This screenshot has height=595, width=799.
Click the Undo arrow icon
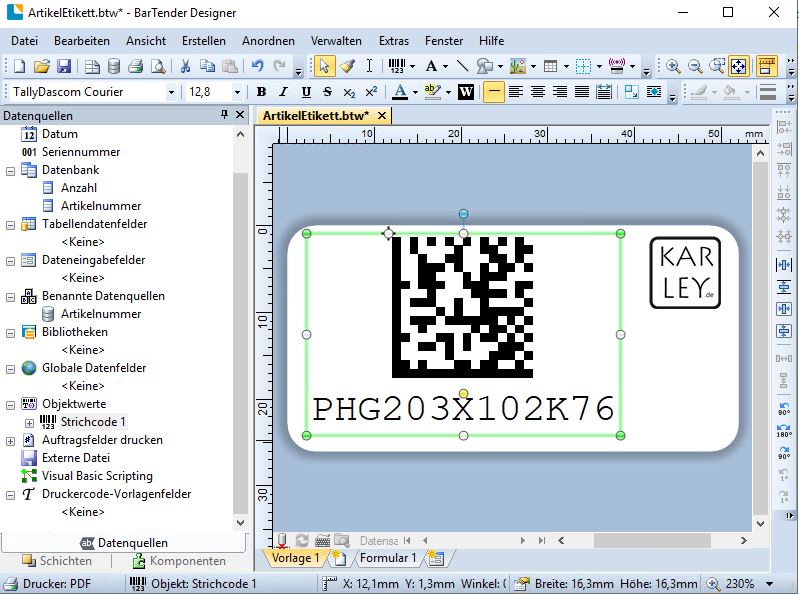(x=257, y=66)
